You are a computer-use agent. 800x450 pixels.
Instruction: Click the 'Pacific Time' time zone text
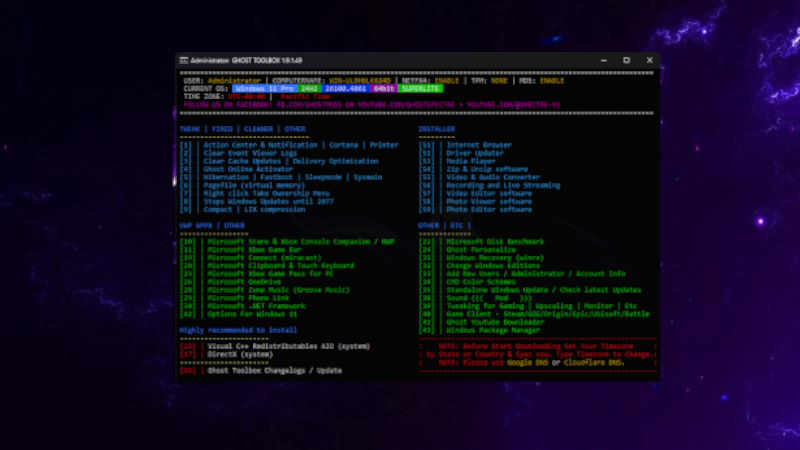306,97
